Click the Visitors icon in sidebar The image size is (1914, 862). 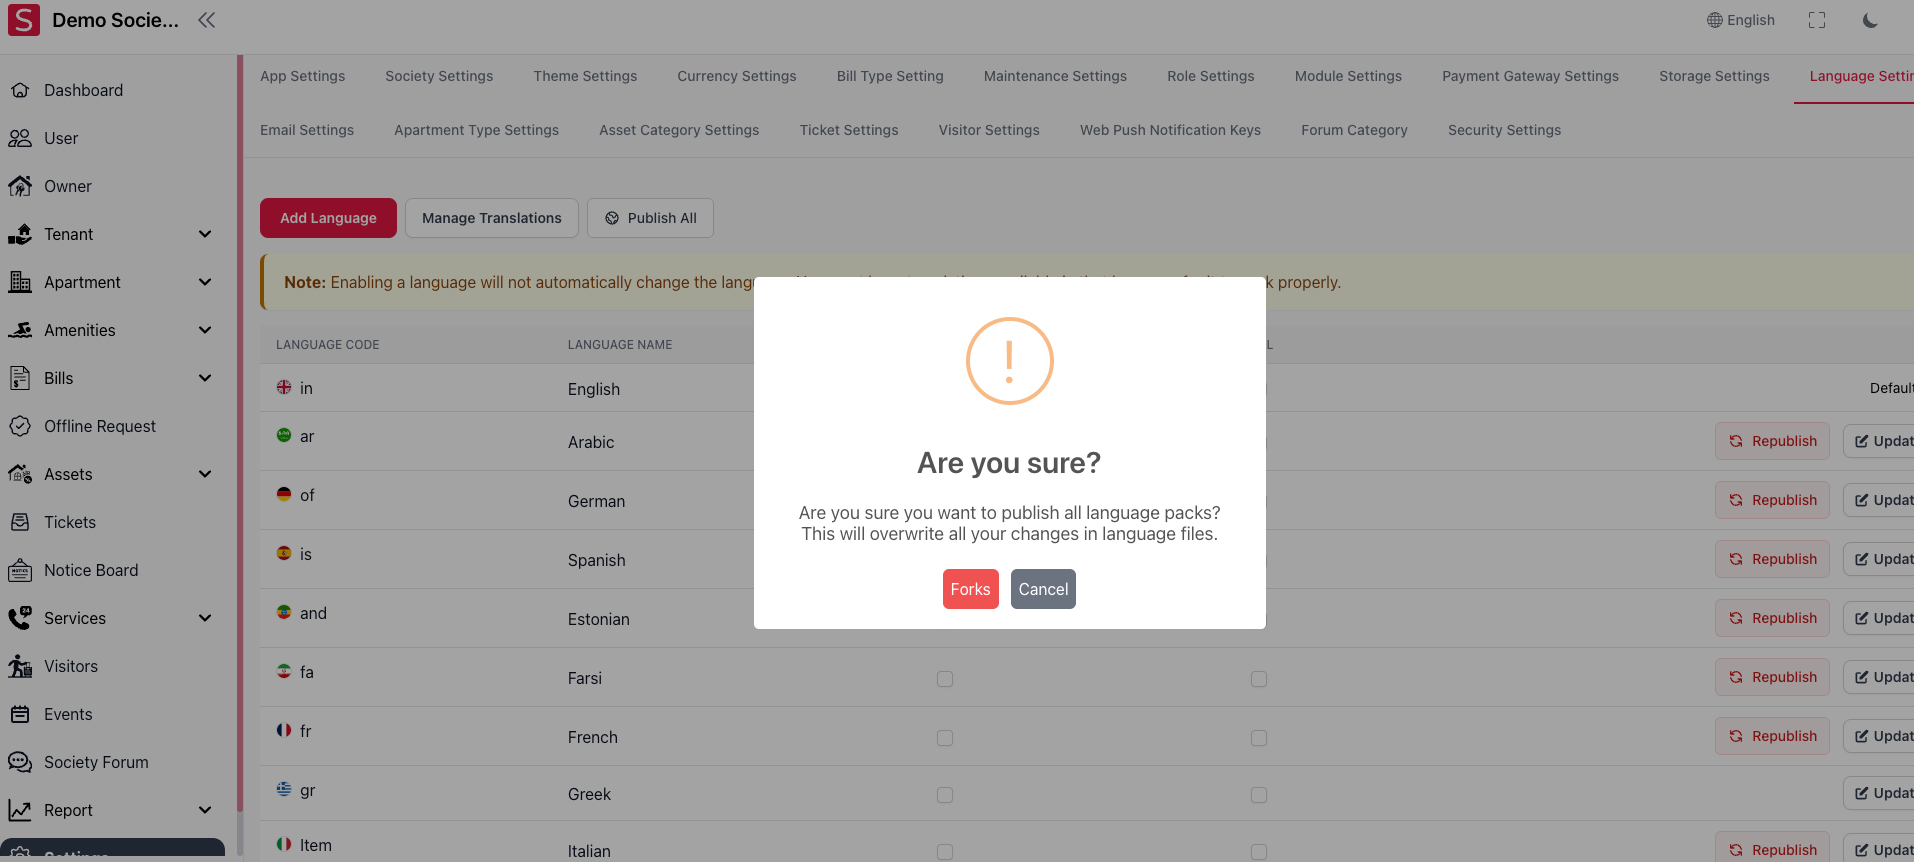[x=20, y=666]
